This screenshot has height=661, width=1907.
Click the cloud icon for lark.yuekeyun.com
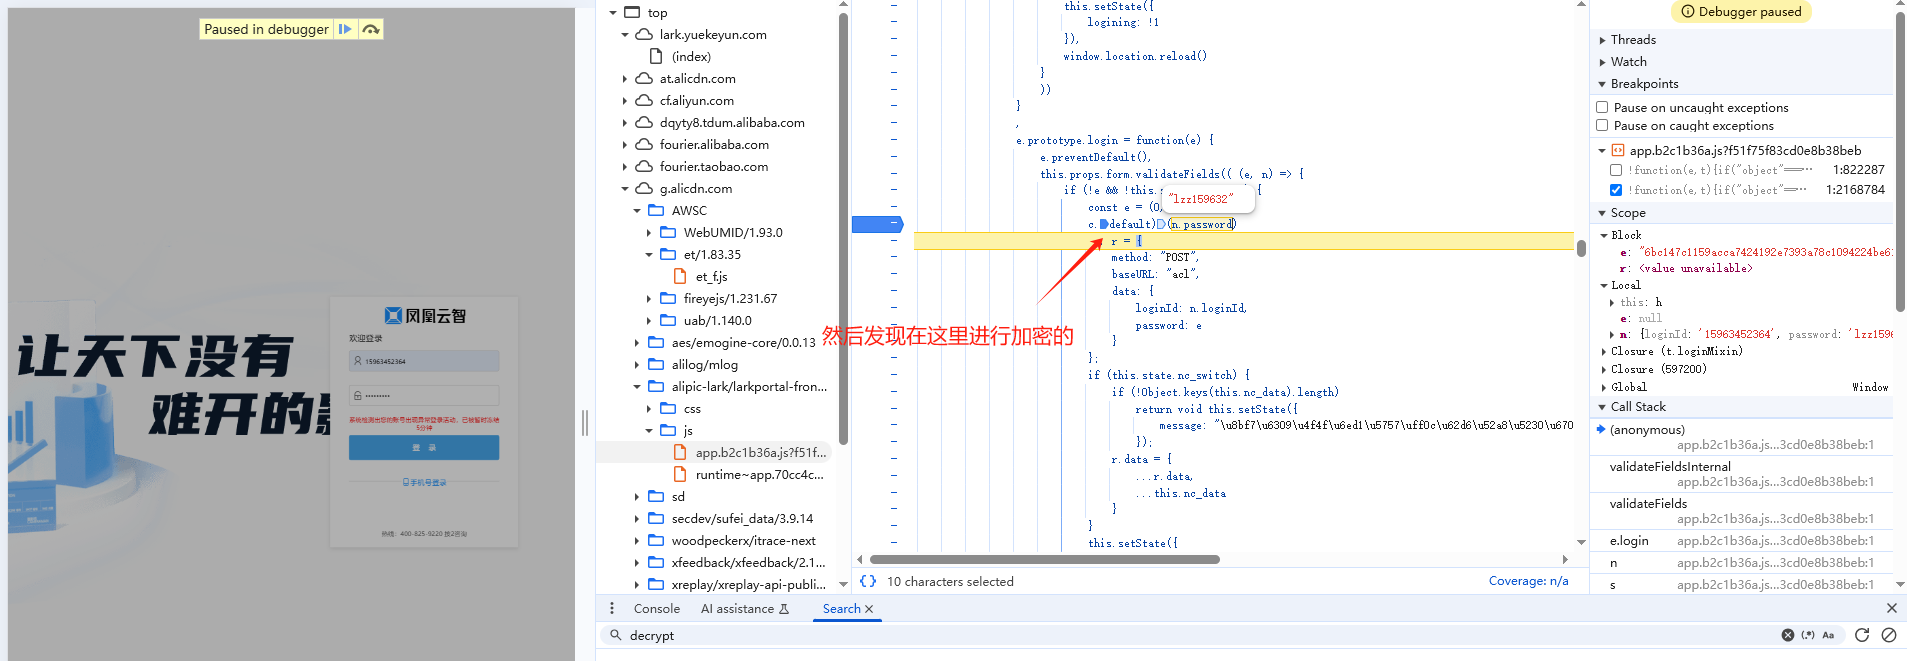[644, 34]
